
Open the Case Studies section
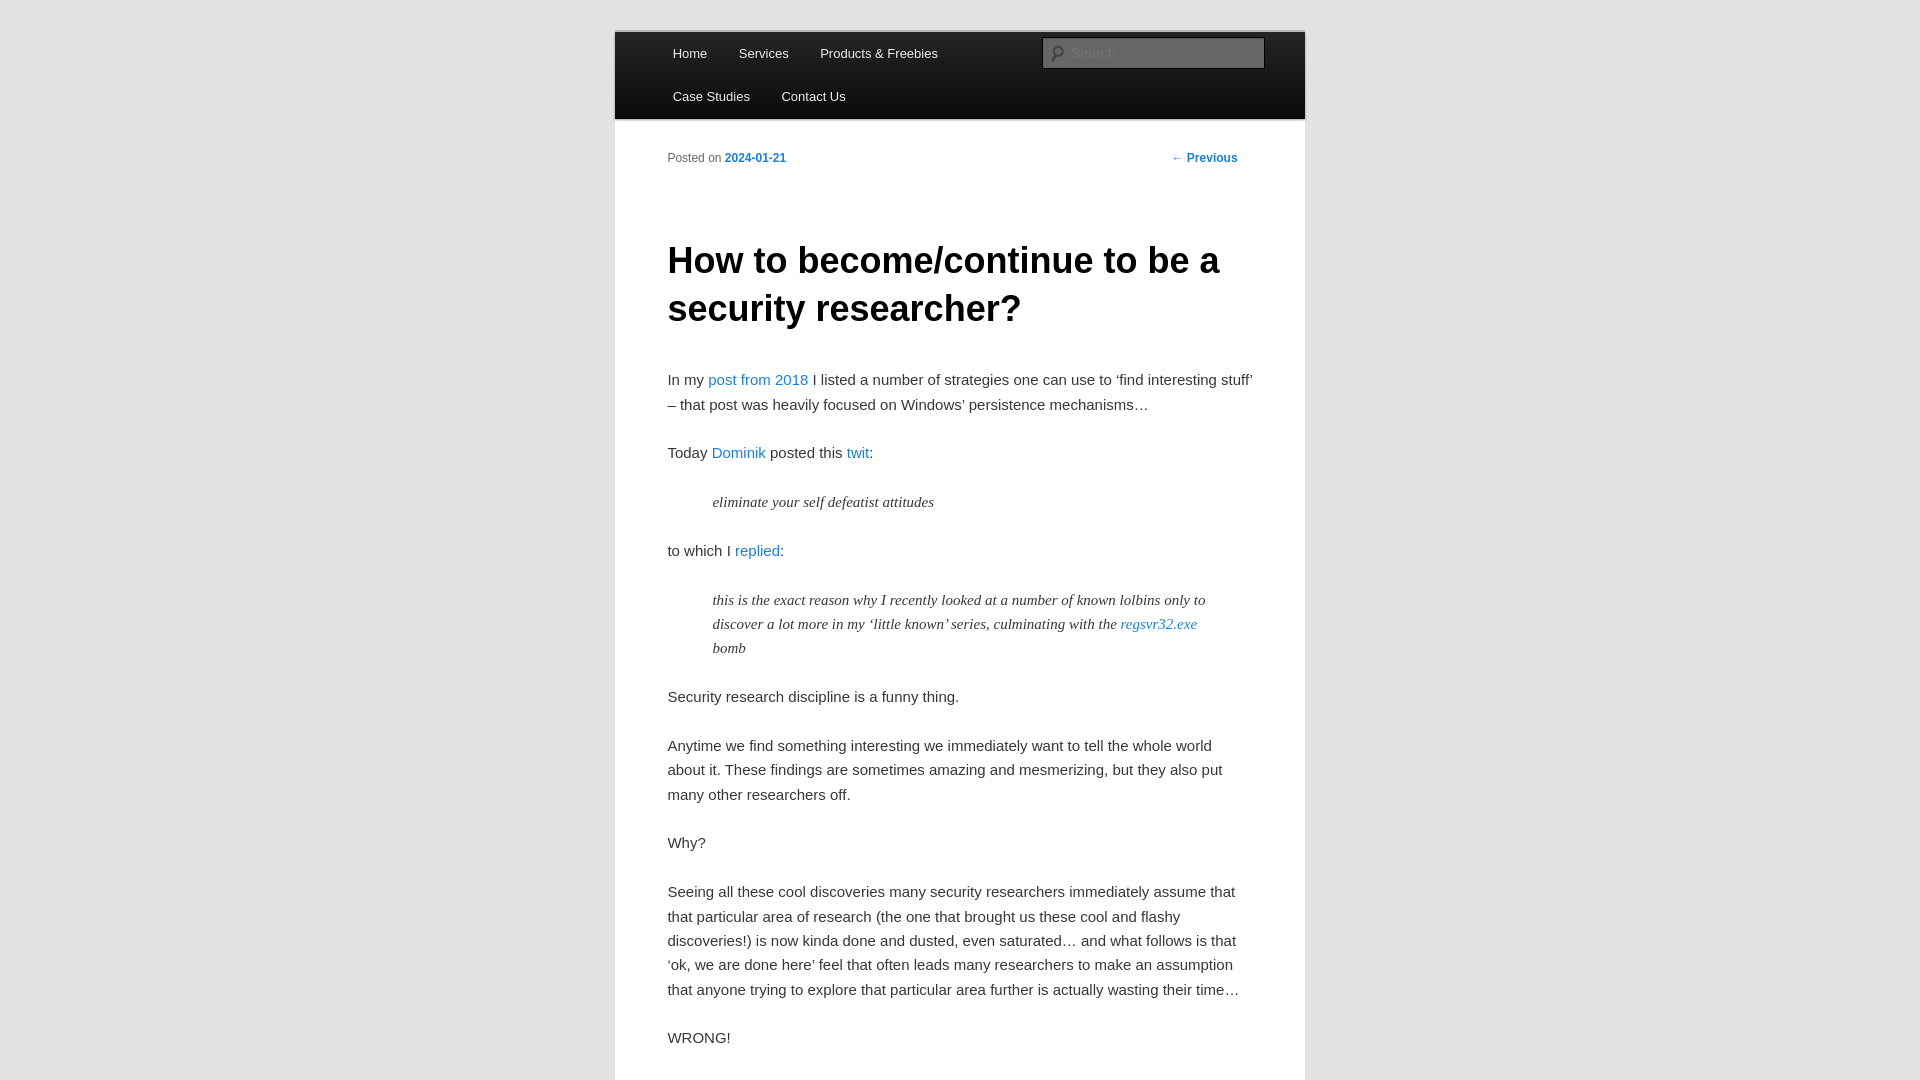pos(711,95)
